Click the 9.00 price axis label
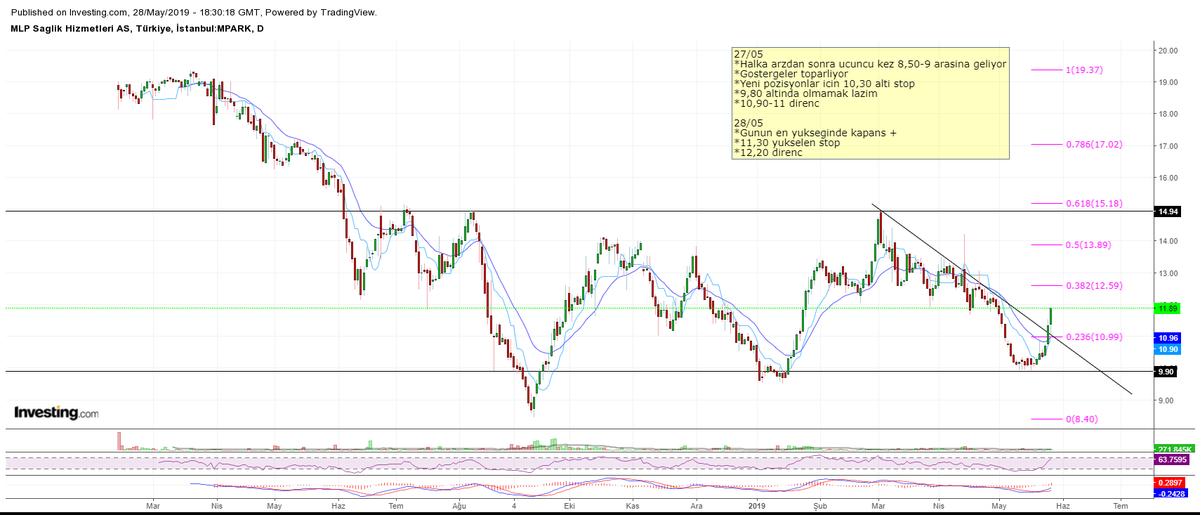Screen dimensions: 1200x515 click(1168, 401)
